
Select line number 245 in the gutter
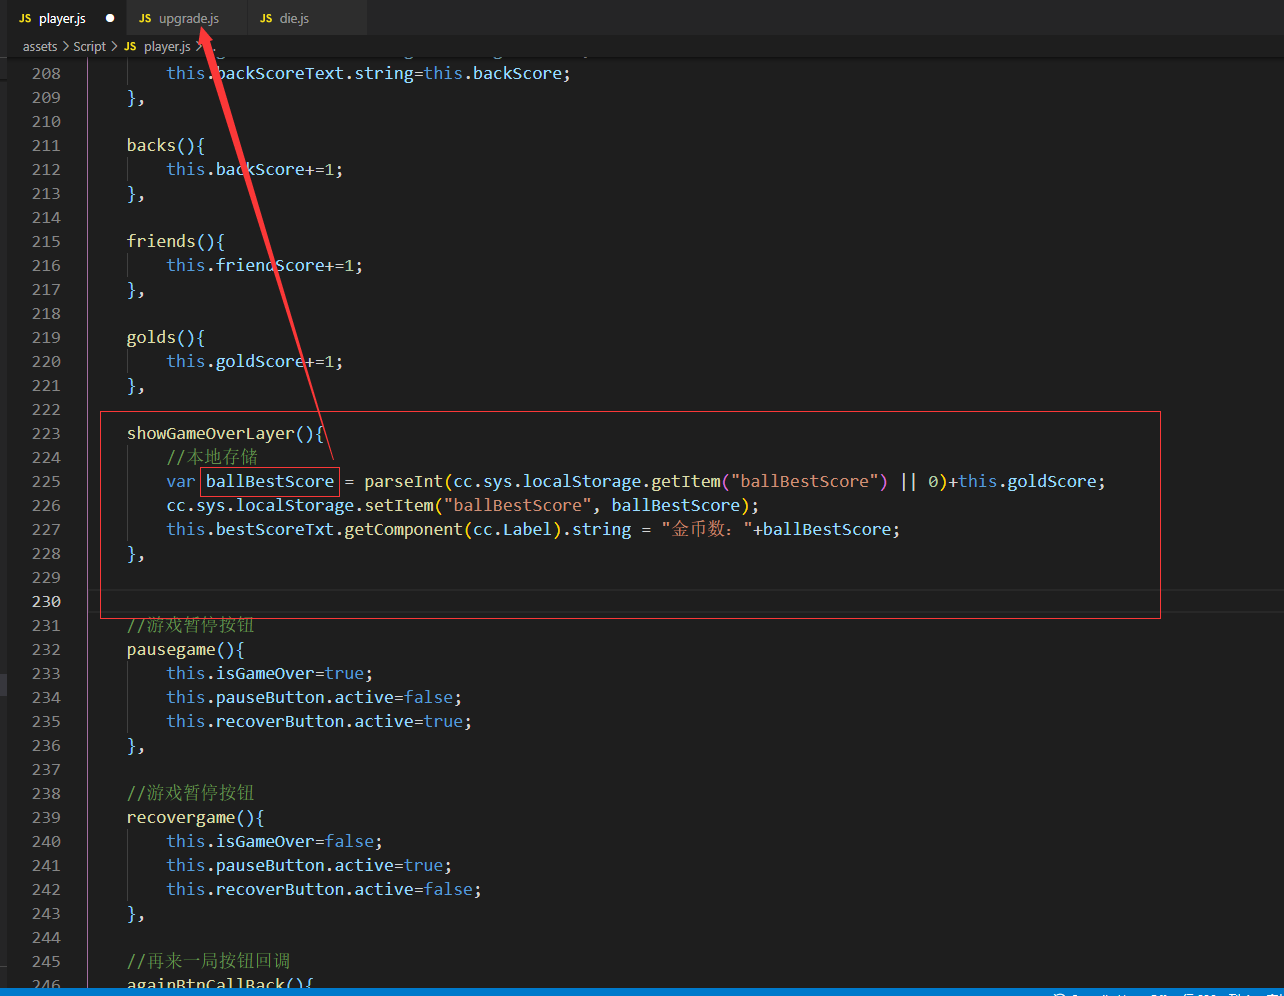pos(46,961)
